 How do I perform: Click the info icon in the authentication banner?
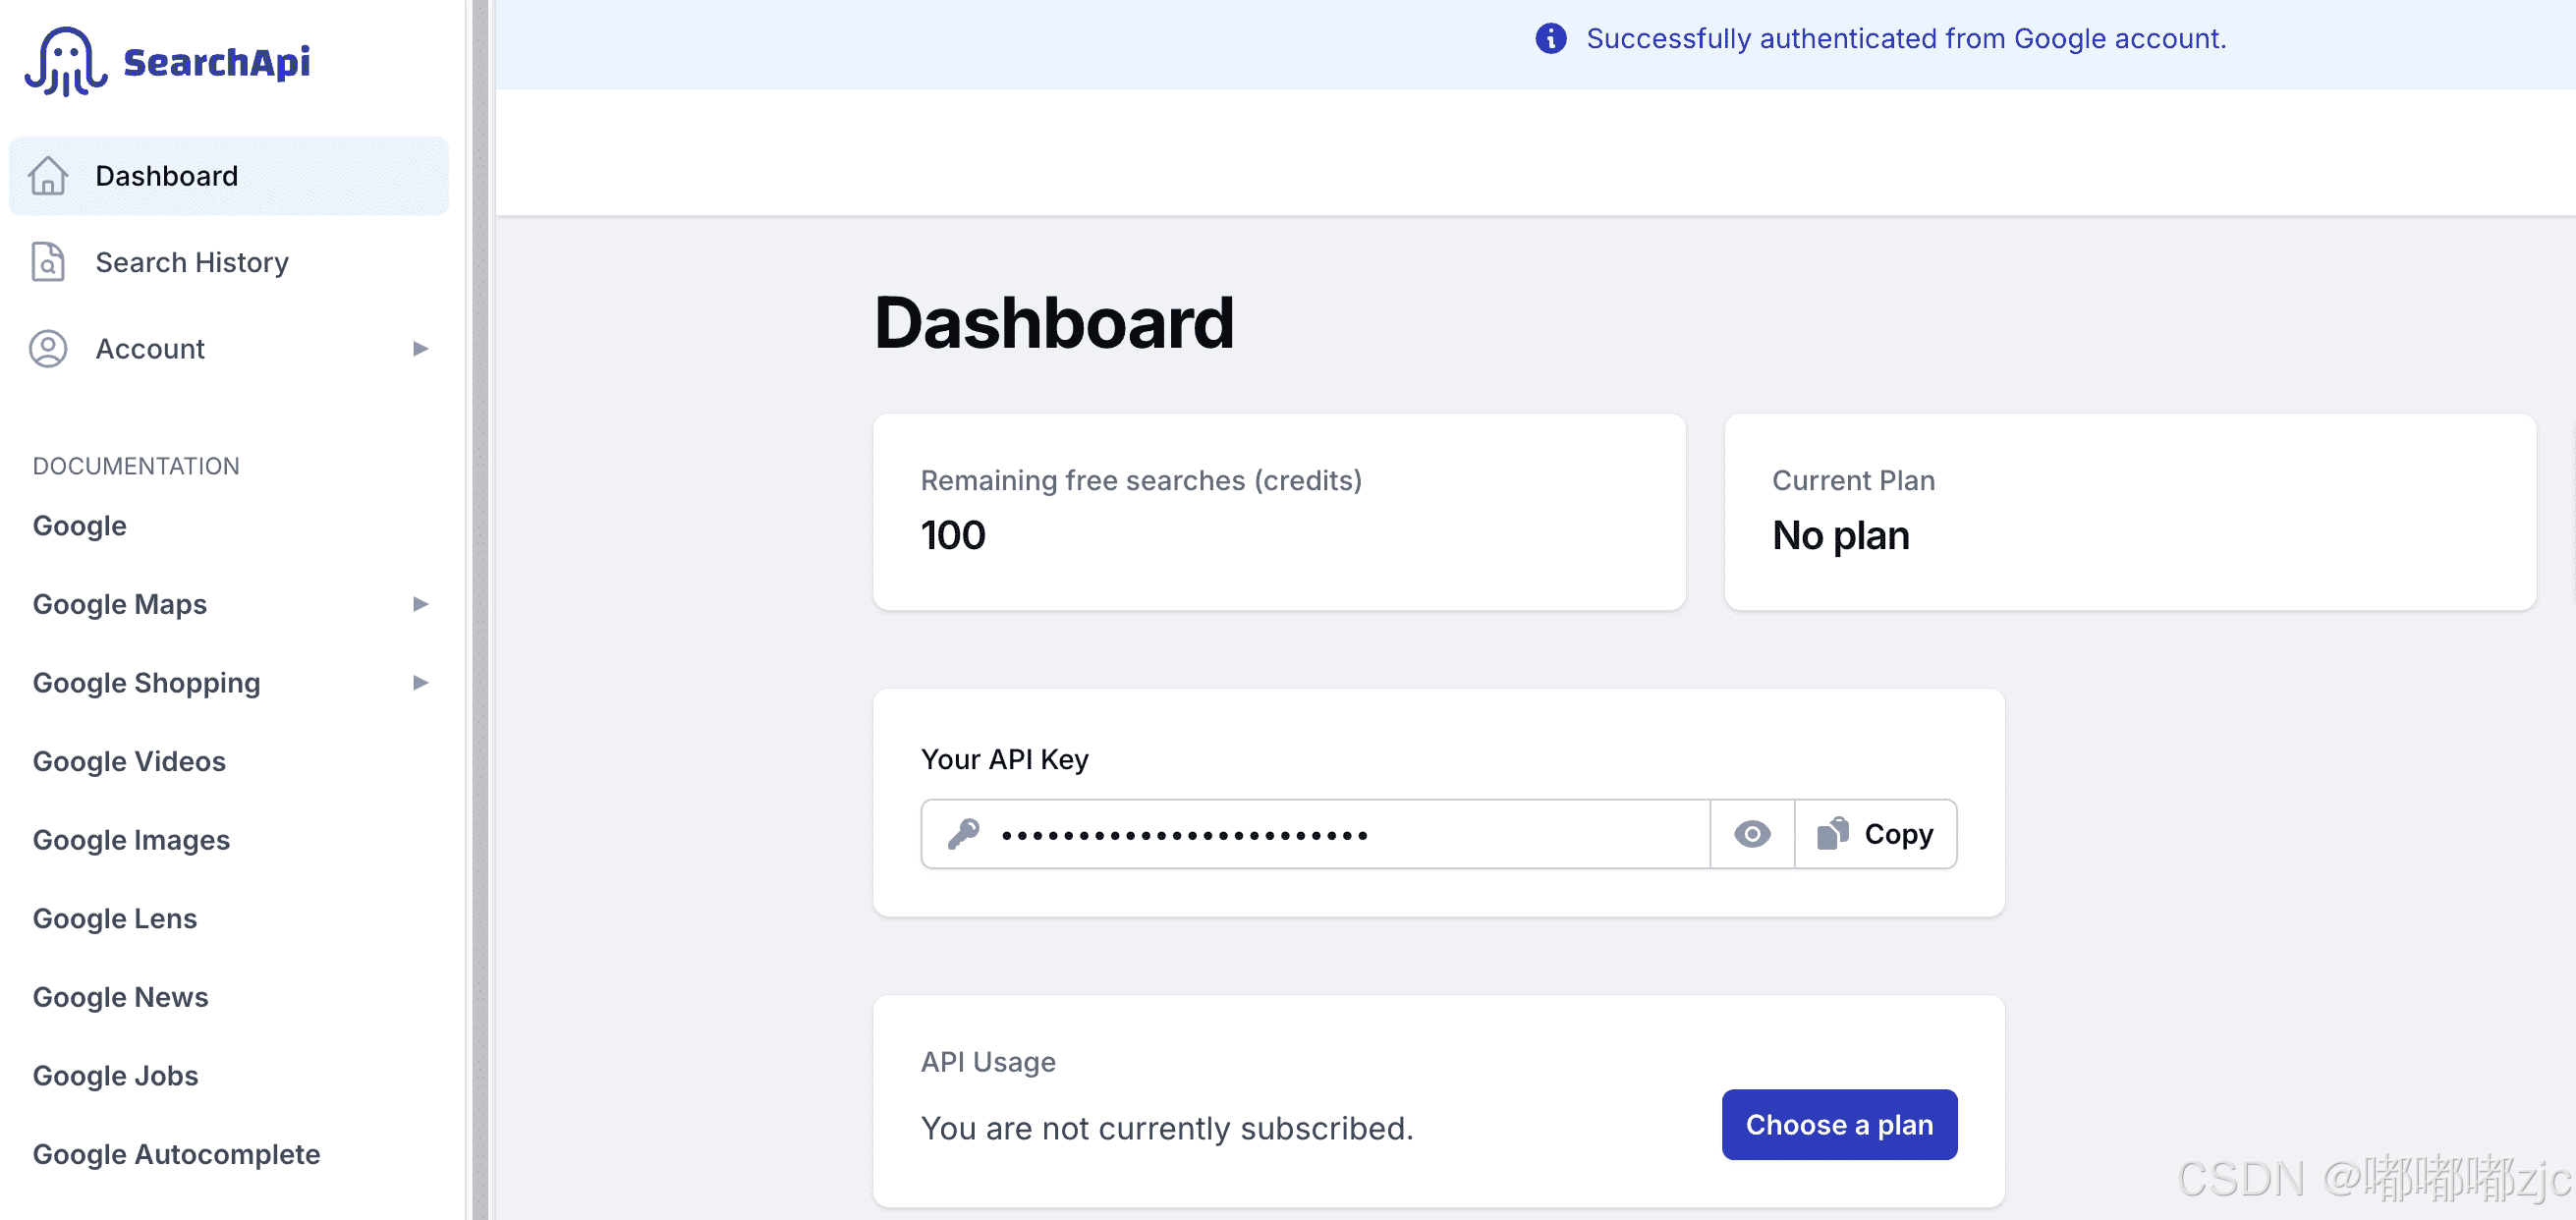click(x=1550, y=38)
